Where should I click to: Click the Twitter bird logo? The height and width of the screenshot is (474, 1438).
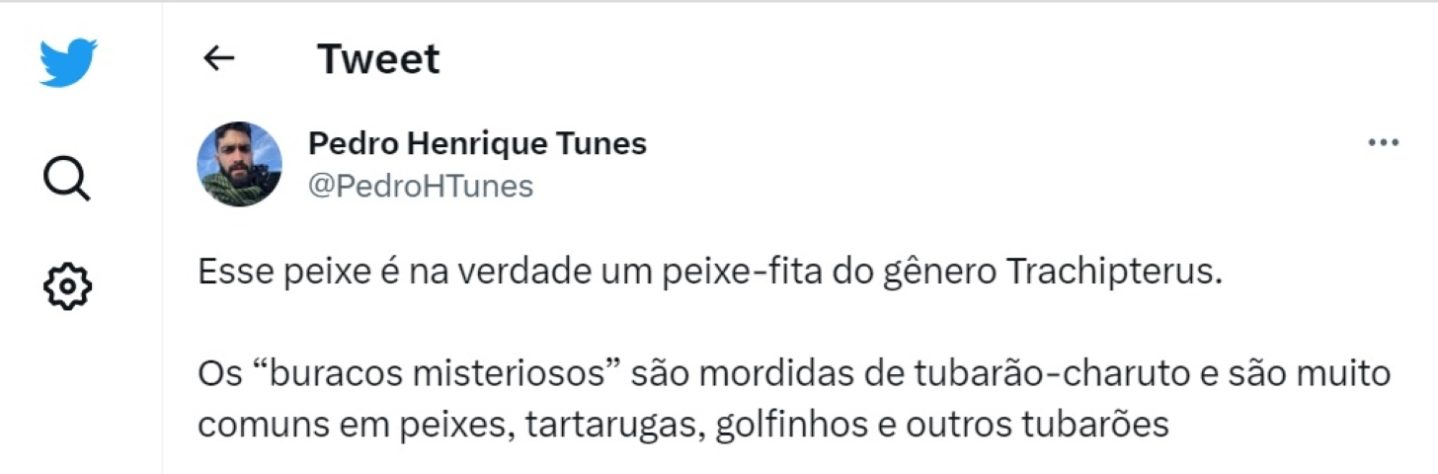pyautogui.click(x=68, y=62)
